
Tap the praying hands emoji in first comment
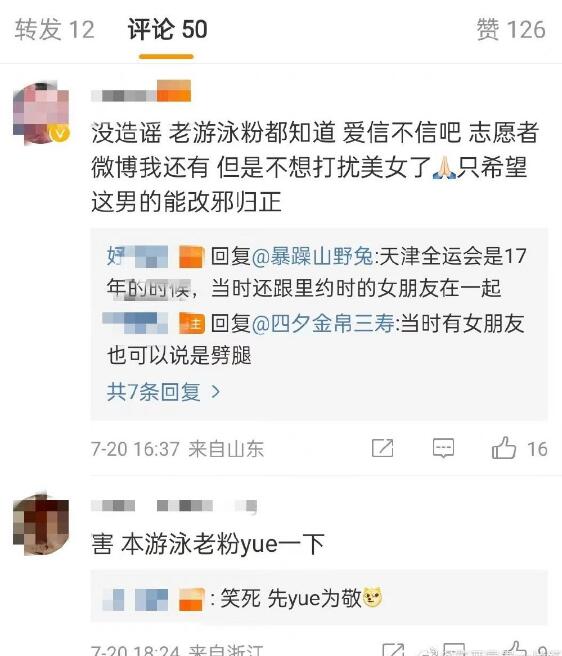444,168
